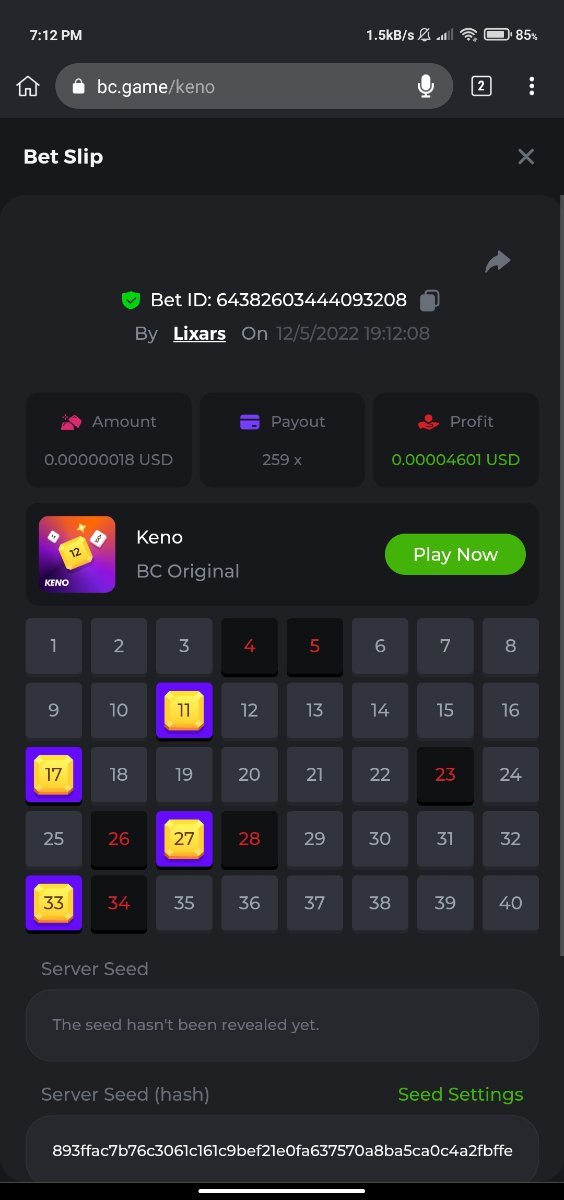Viewport: 564px width, 1200px height.
Task: Select the gem tile number 17
Action: point(54,775)
